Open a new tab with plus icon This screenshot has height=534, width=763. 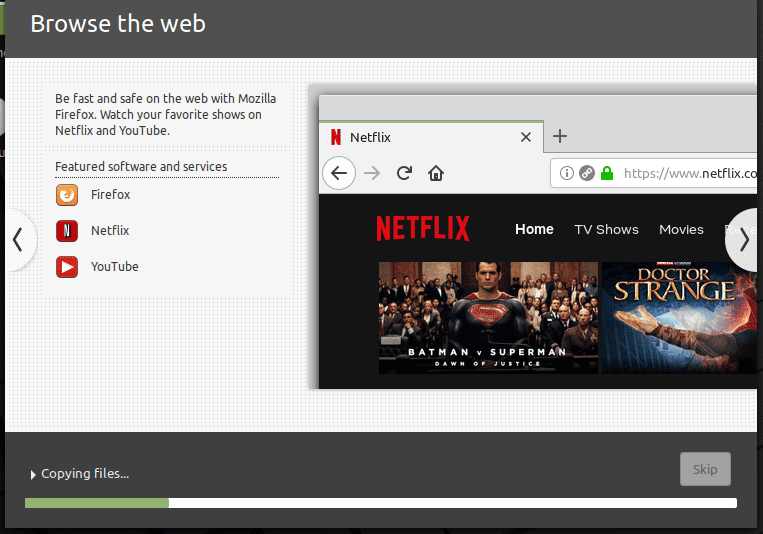[x=560, y=136]
